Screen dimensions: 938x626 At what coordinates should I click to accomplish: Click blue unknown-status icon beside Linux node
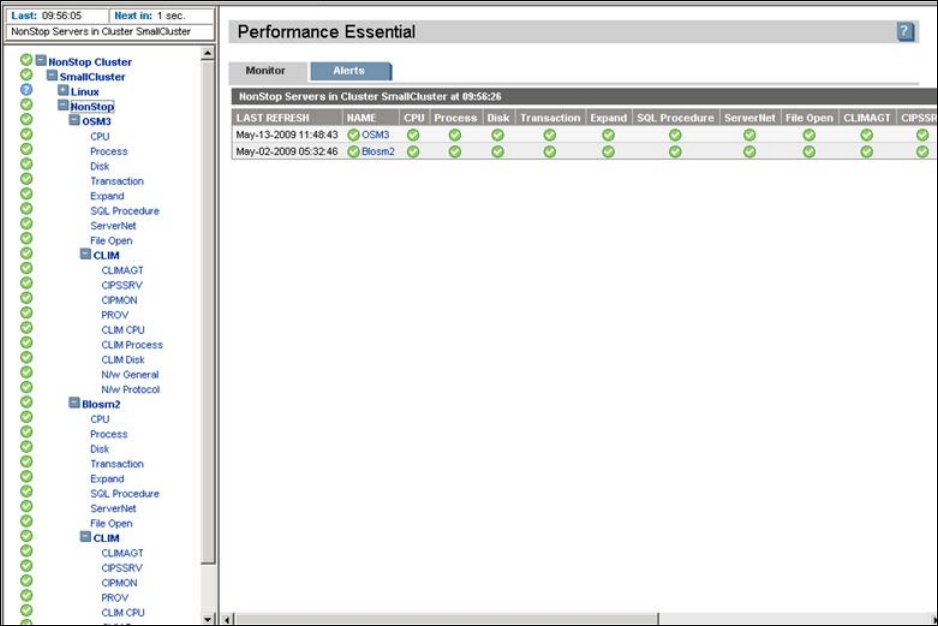(x=26, y=90)
